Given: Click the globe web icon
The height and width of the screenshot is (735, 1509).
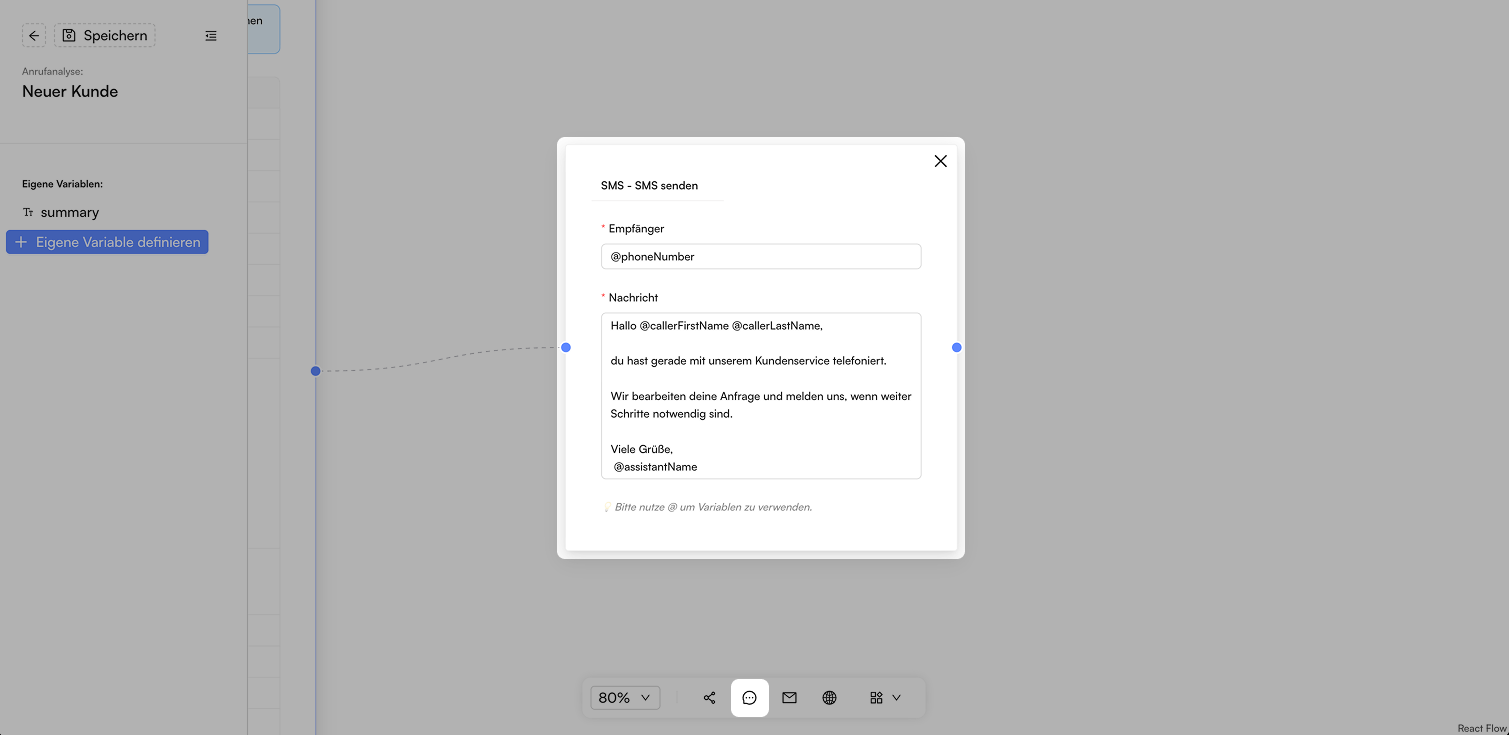Looking at the screenshot, I should point(829,698).
